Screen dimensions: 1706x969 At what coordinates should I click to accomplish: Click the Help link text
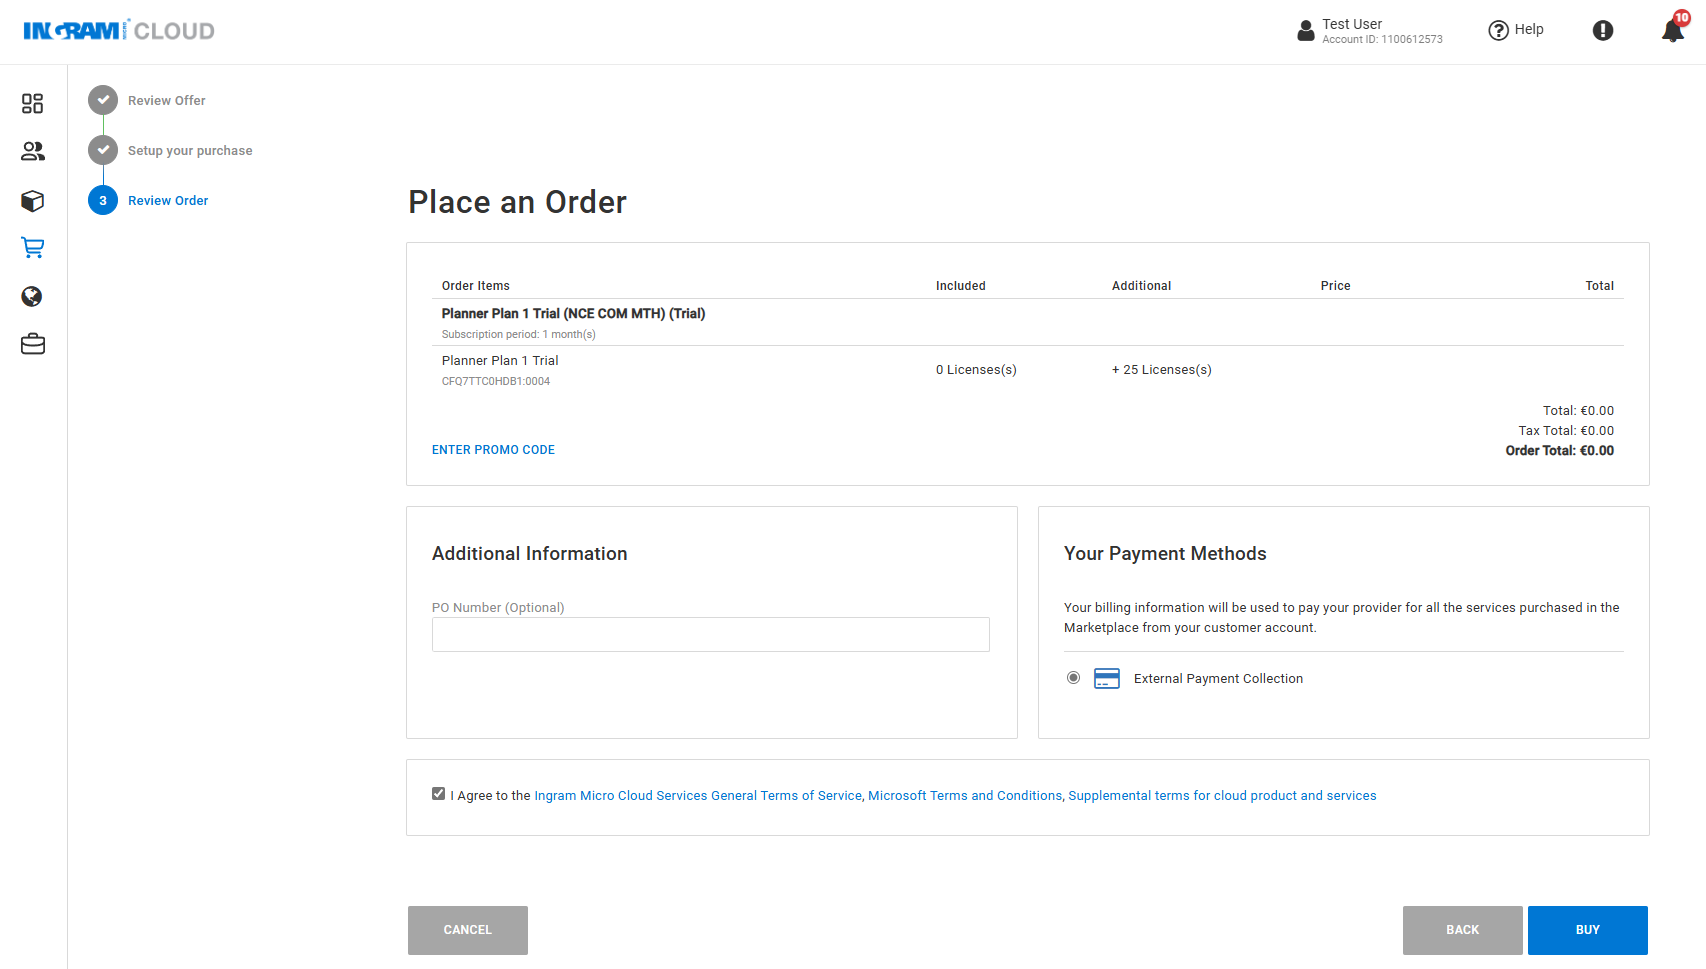[1529, 30]
